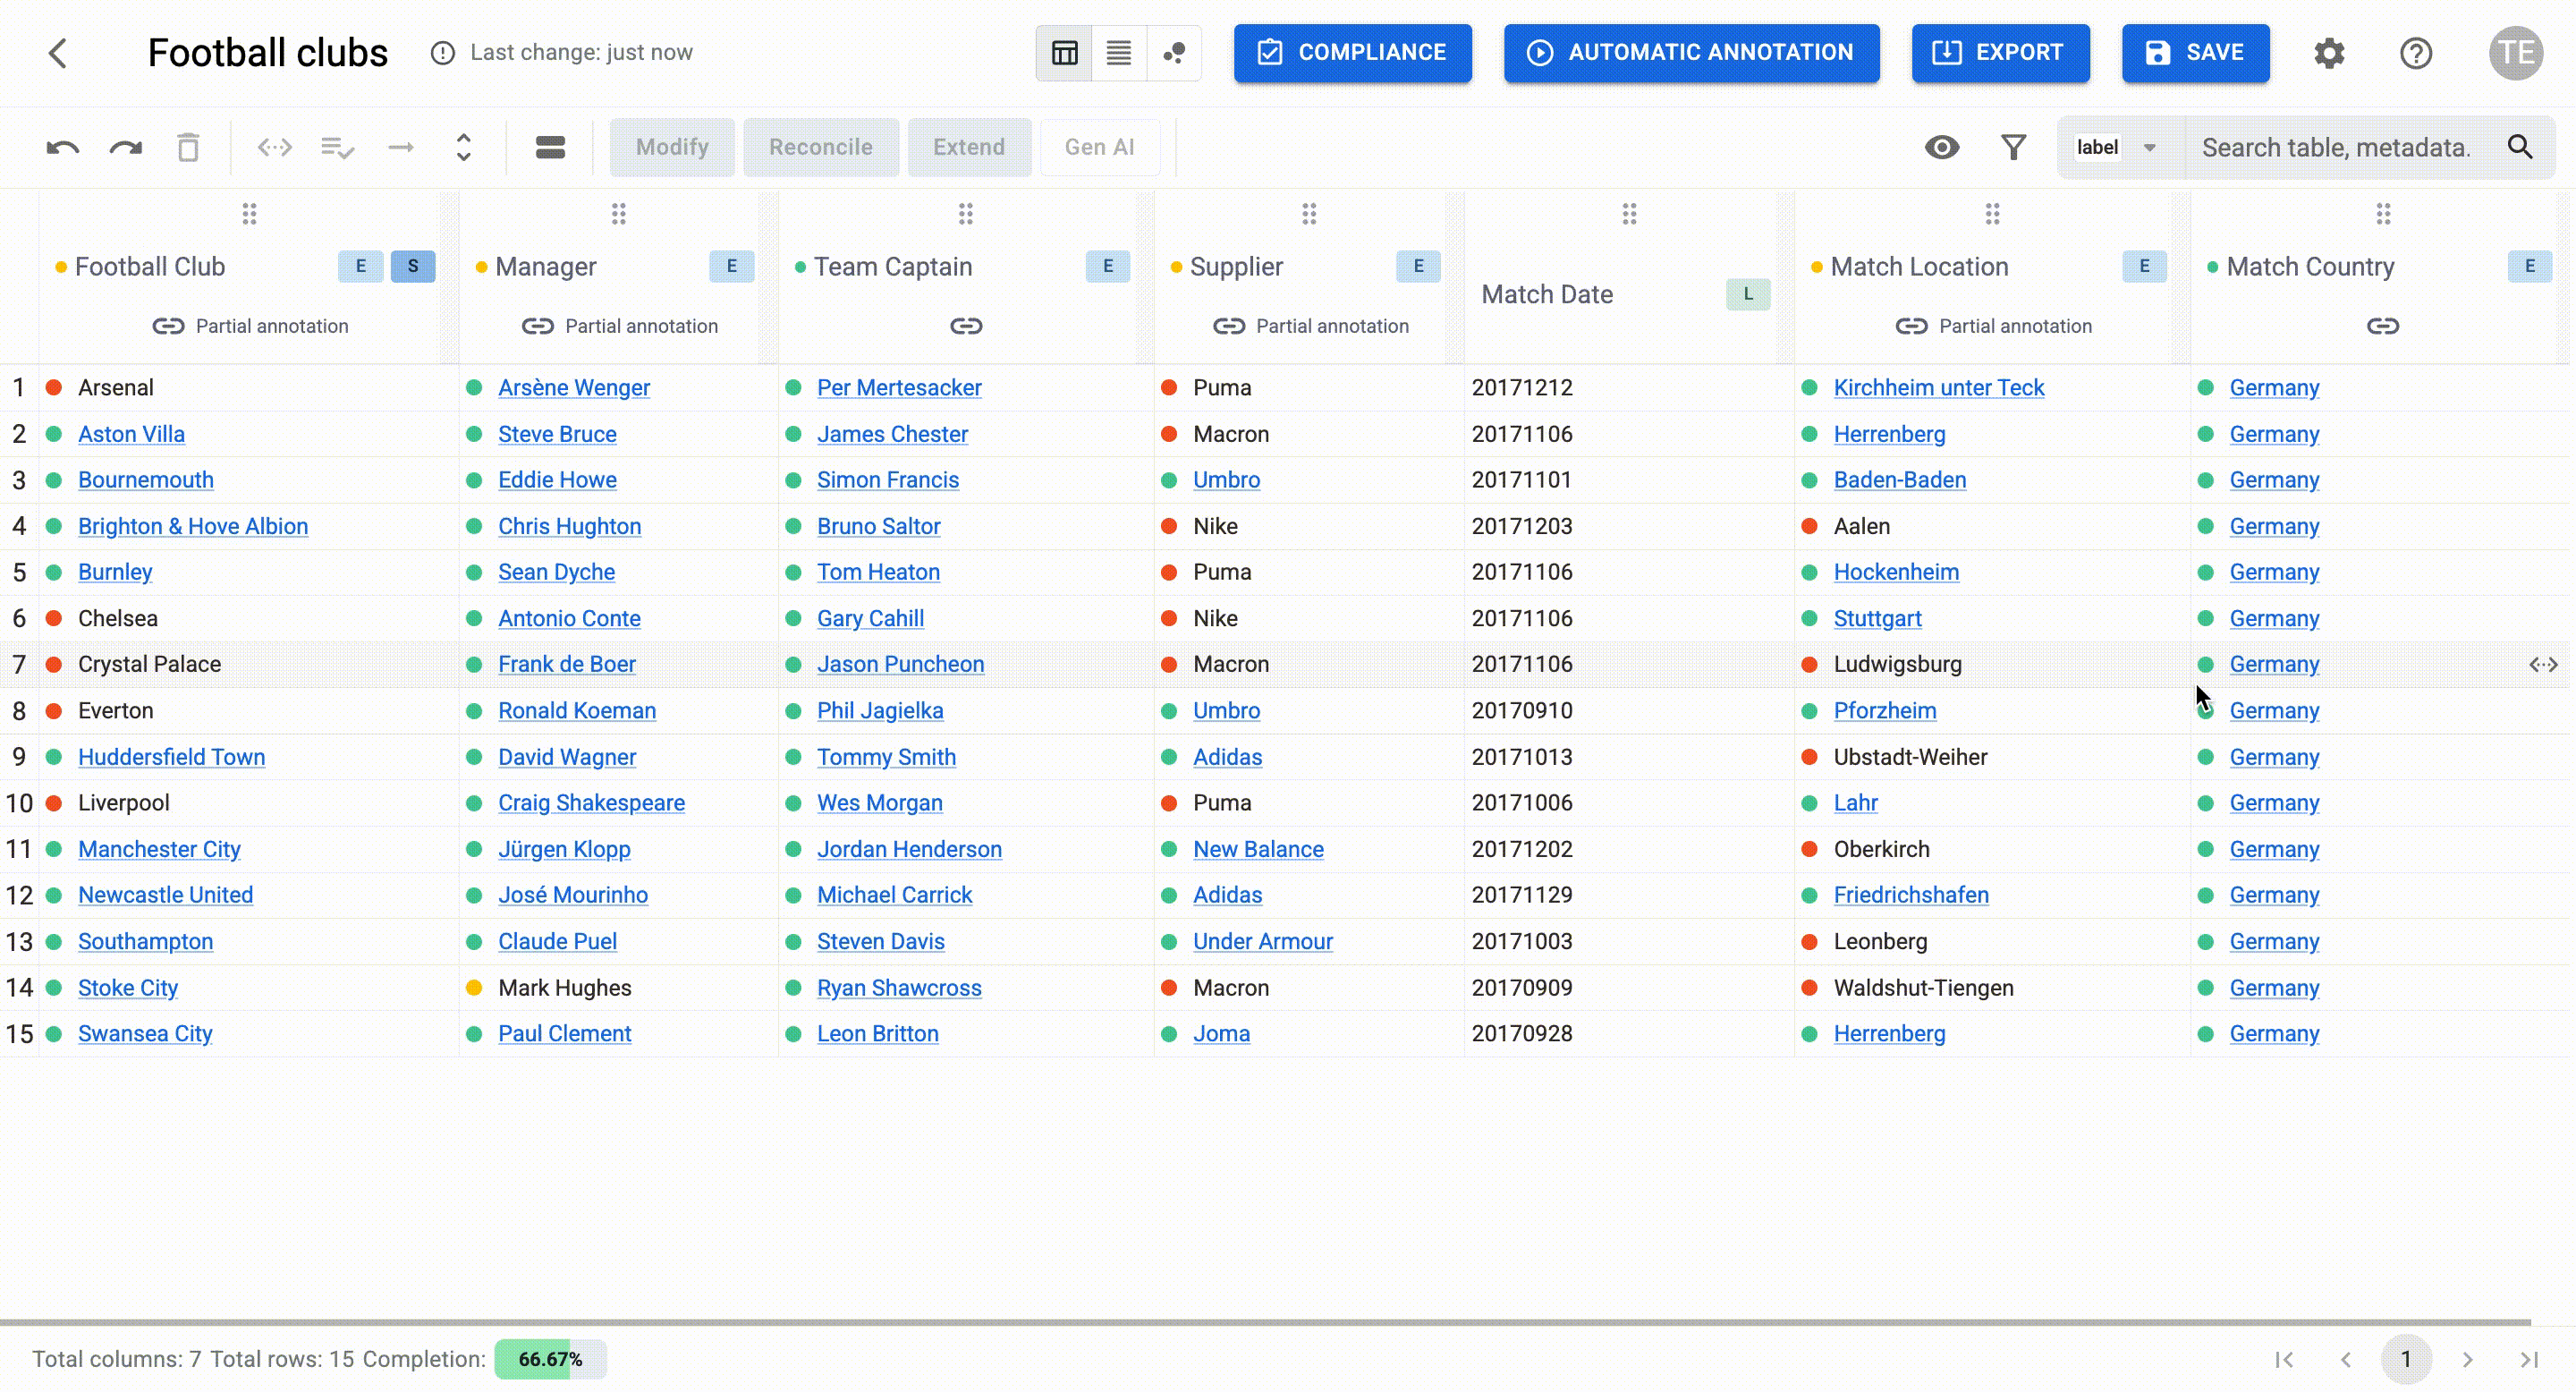This screenshot has width=2576, height=1392.
Task: Open the Brighton & Hove Albion link
Action: (193, 527)
